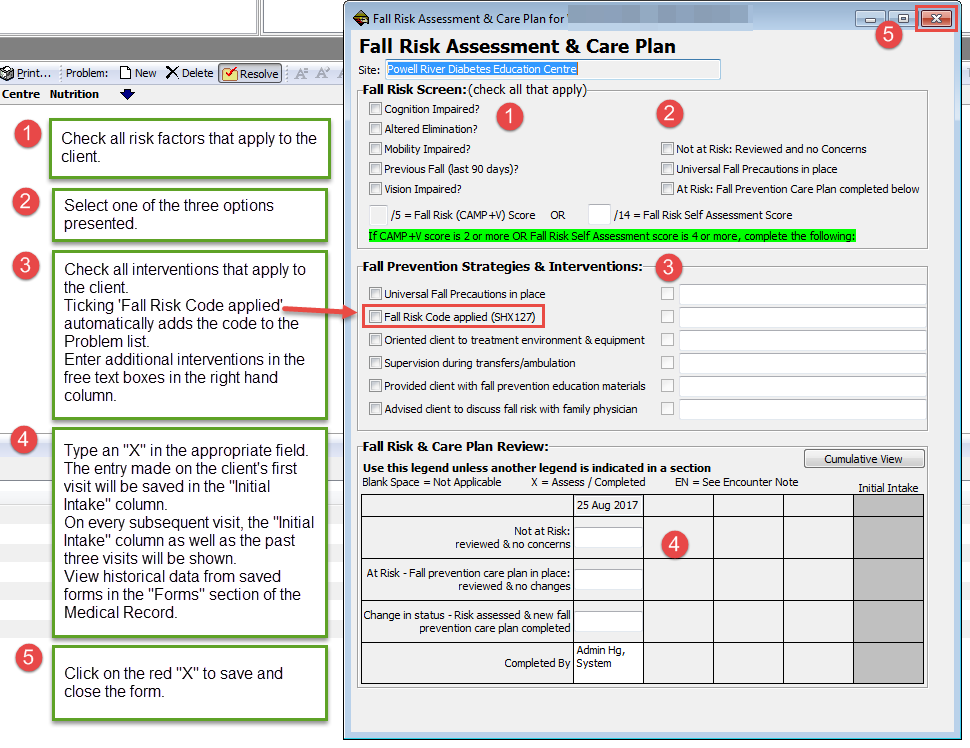This screenshot has height=748, width=970.
Task: Switch to the Nutrition tab
Action: [x=73, y=94]
